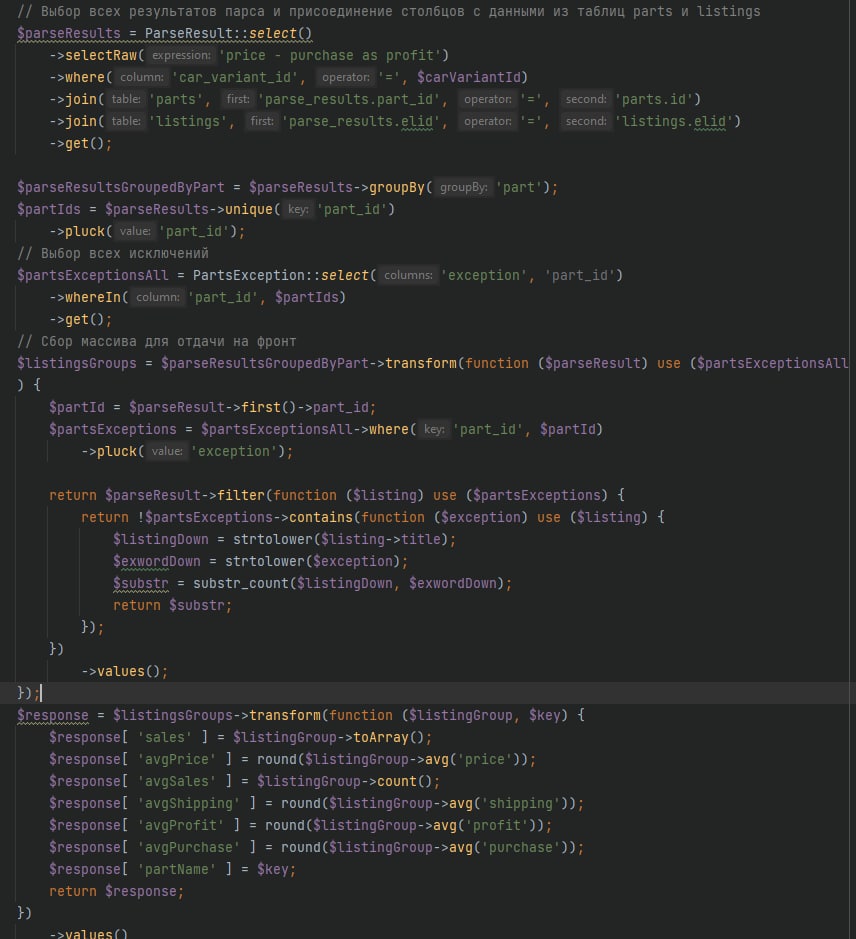Click the 'avgSales' array key
The width and height of the screenshot is (856, 939).
click(x=177, y=782)
